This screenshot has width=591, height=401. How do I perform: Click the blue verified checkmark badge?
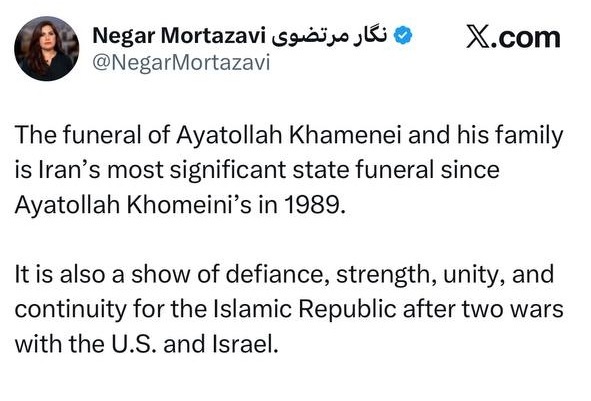pos(403,36)
